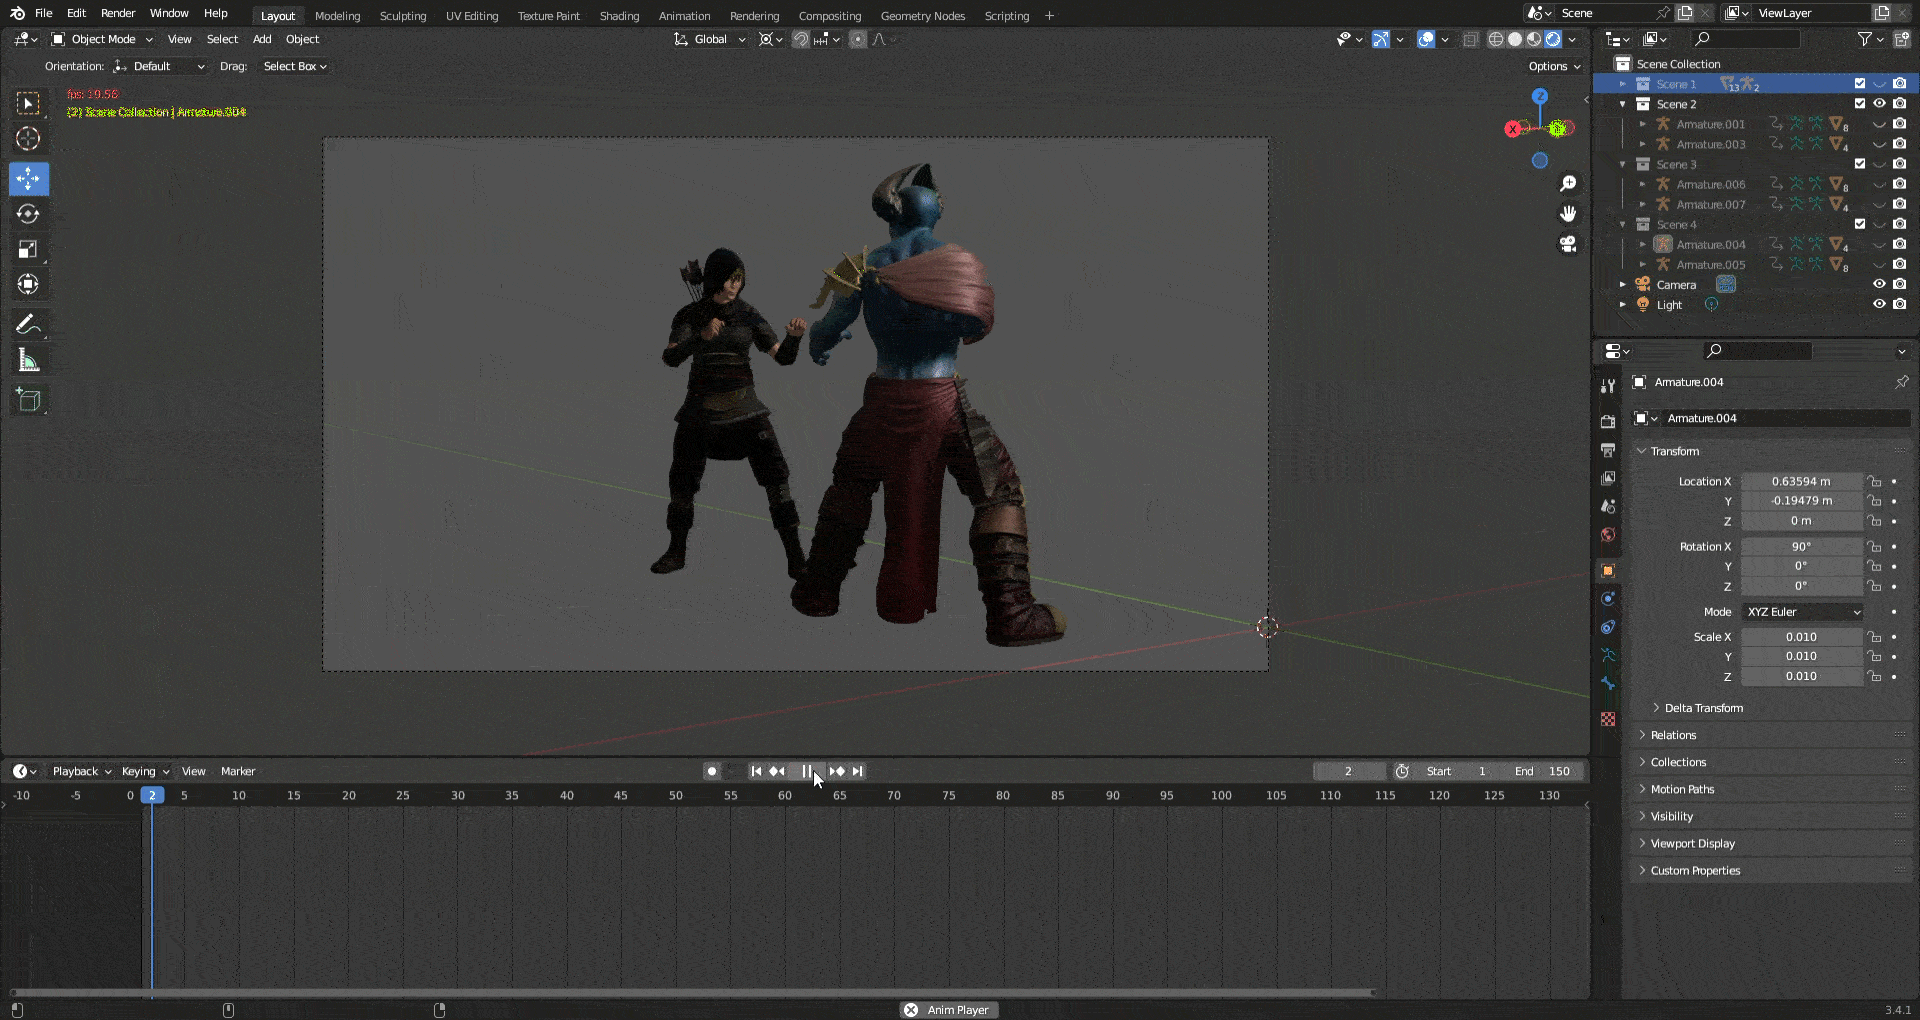Select the Move tool
Viewport: 1920px width, 1020px height.
(x=28, y=179)
